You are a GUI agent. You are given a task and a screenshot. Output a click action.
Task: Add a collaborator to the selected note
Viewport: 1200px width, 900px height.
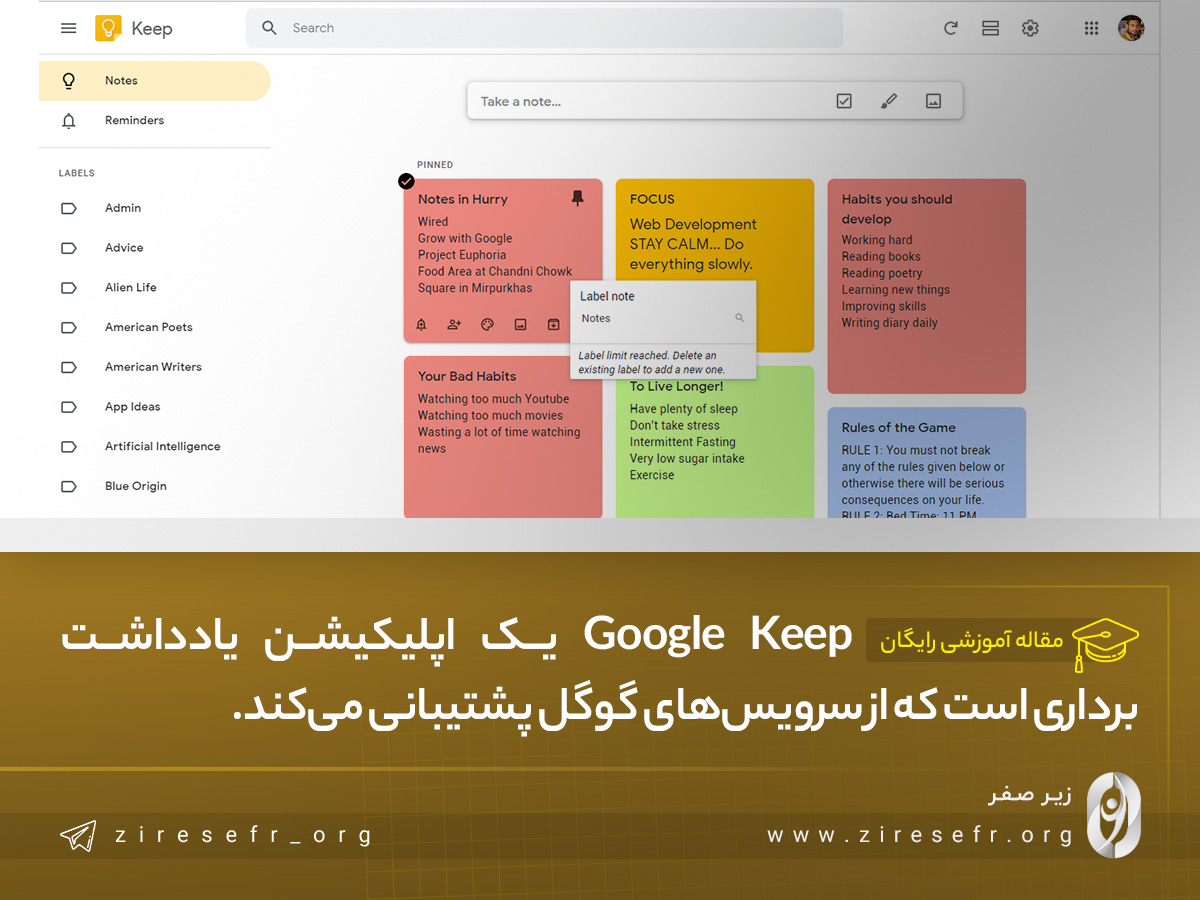coord(454,324)
